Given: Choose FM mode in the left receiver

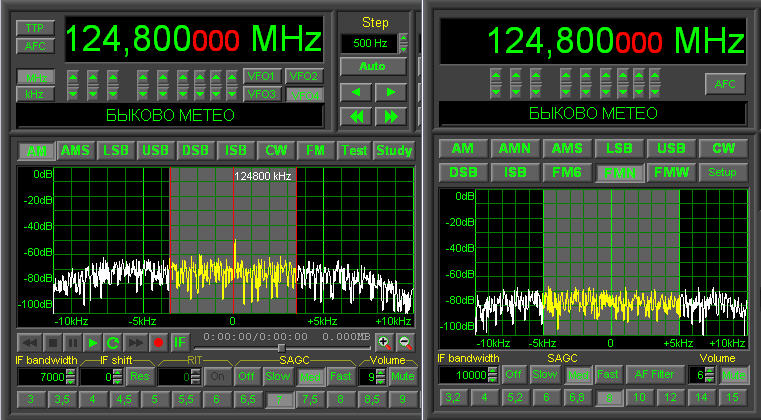Looking at the screenshot, I should pos(315,151).
